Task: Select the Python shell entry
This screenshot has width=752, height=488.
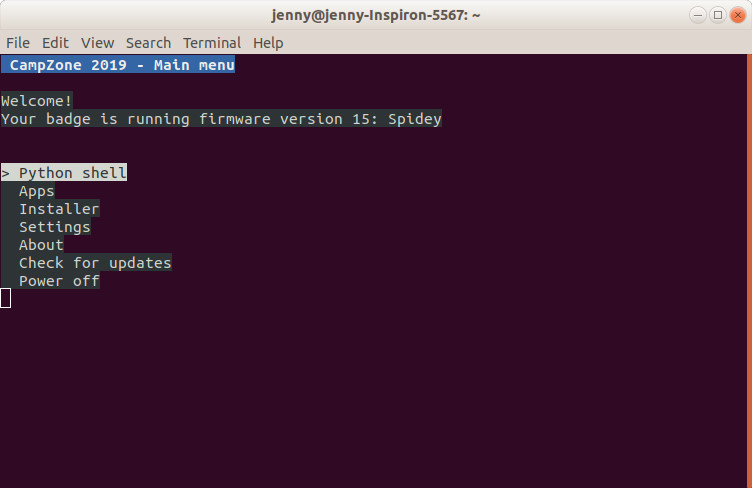Action: [72, 173]
